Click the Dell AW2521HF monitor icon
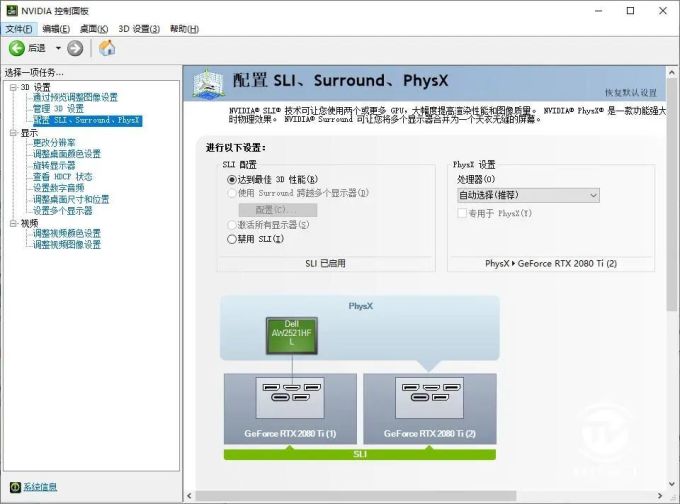 [x=291, y=335]
